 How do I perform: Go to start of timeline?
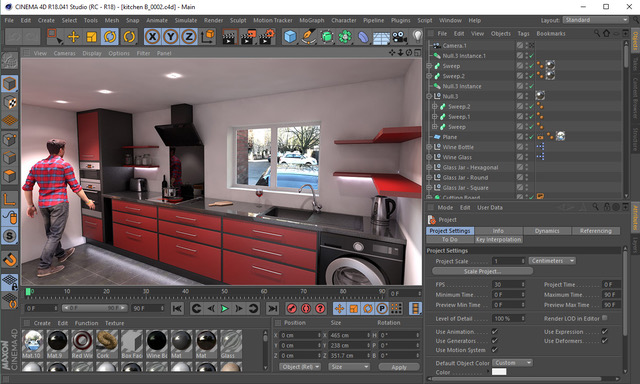177,309
